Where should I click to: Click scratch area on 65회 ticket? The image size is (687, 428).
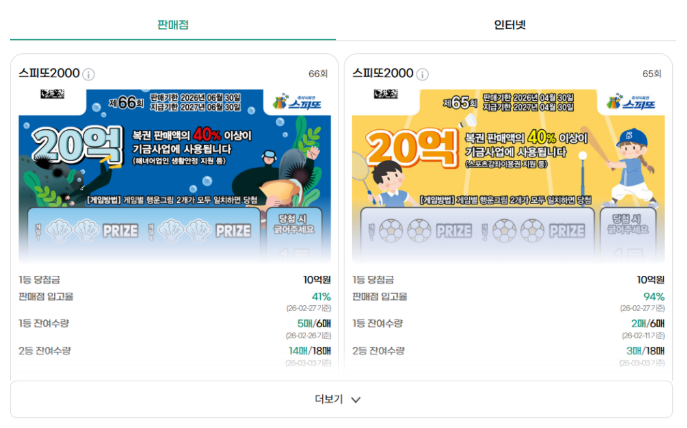click(477, 231)
